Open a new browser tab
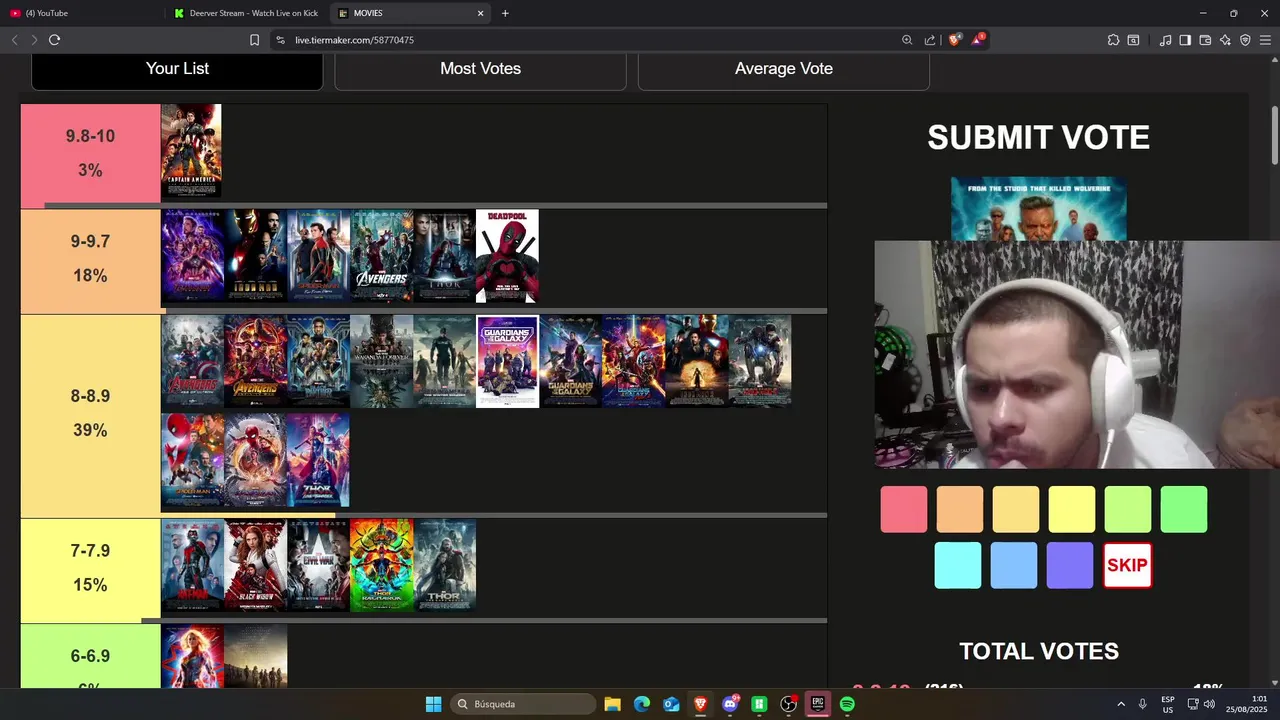 (505, 13)
